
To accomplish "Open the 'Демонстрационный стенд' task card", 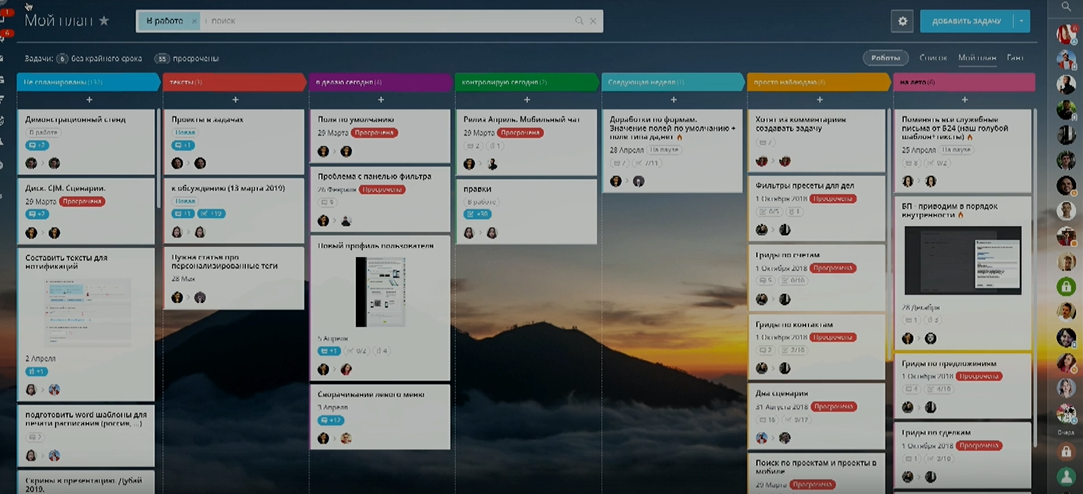I will (75, 120).
